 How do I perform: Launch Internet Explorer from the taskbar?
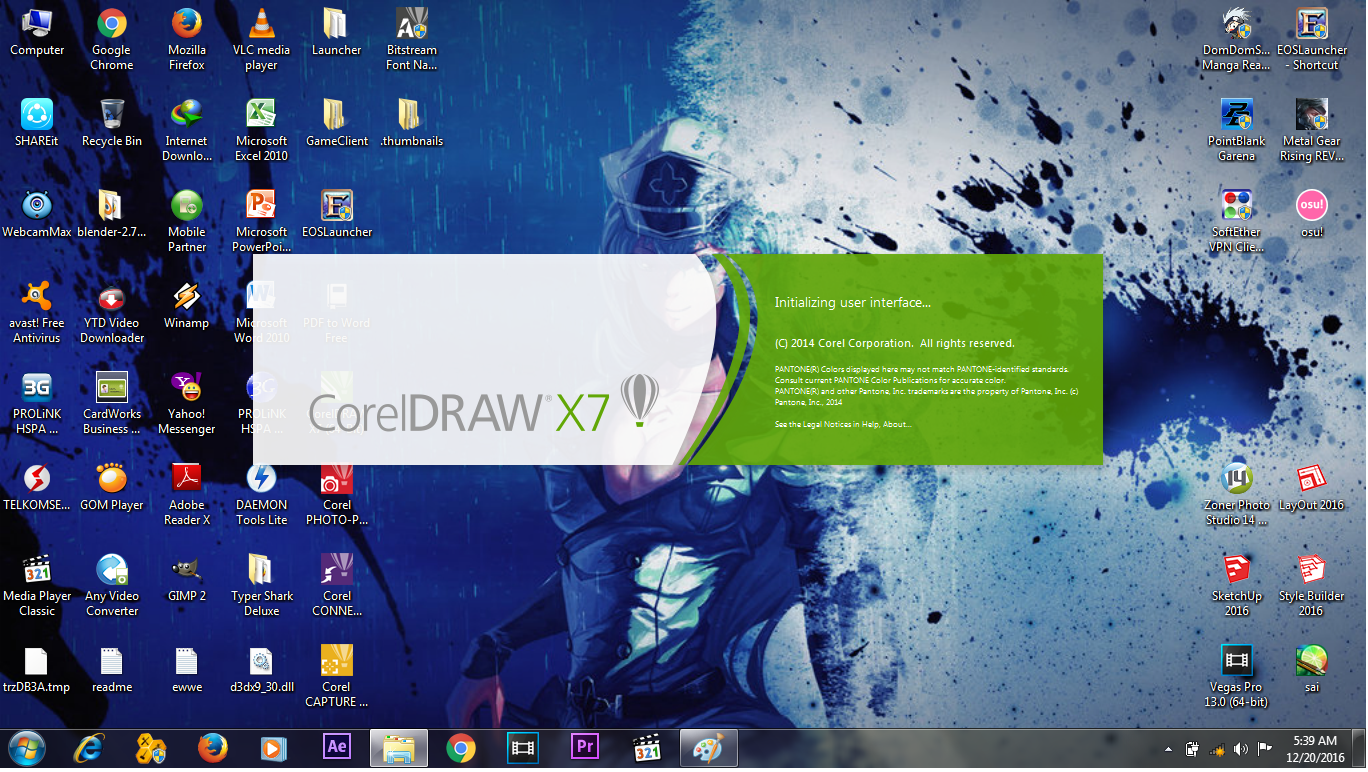click(91, 748)
